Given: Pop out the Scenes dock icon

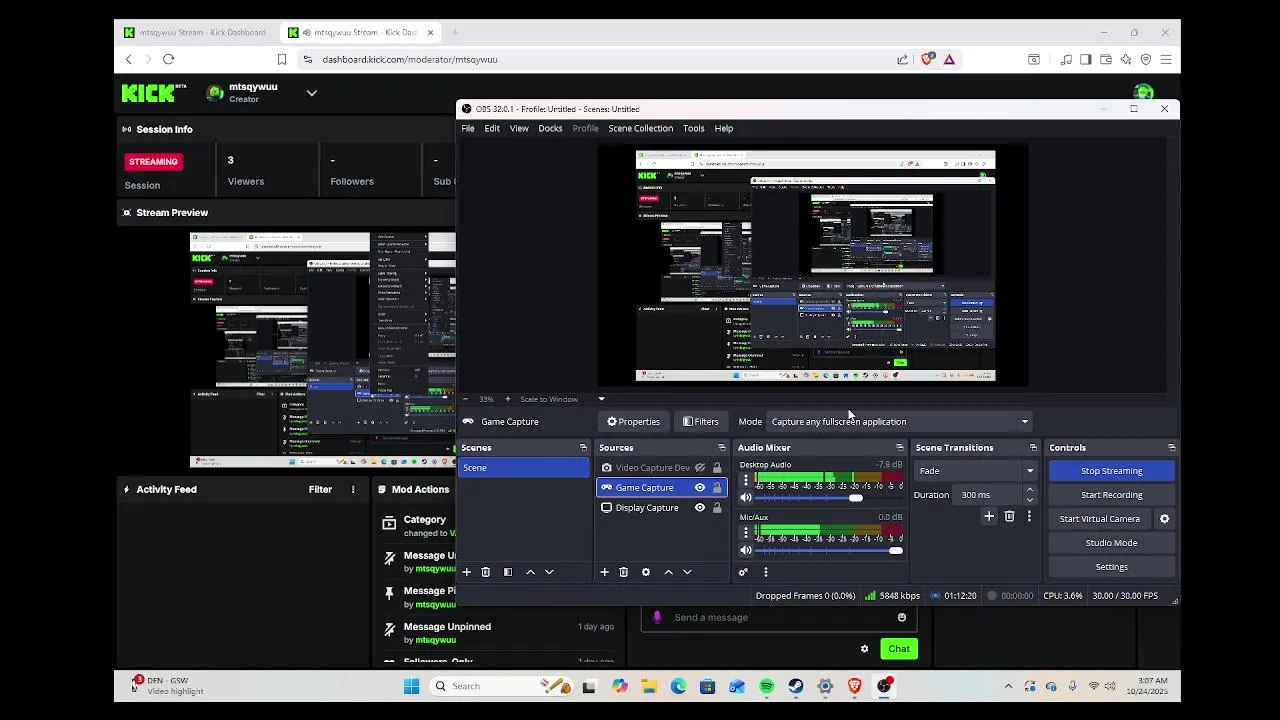Looking at the screenshot, I should pyautogui.click(x=583, y=448).
